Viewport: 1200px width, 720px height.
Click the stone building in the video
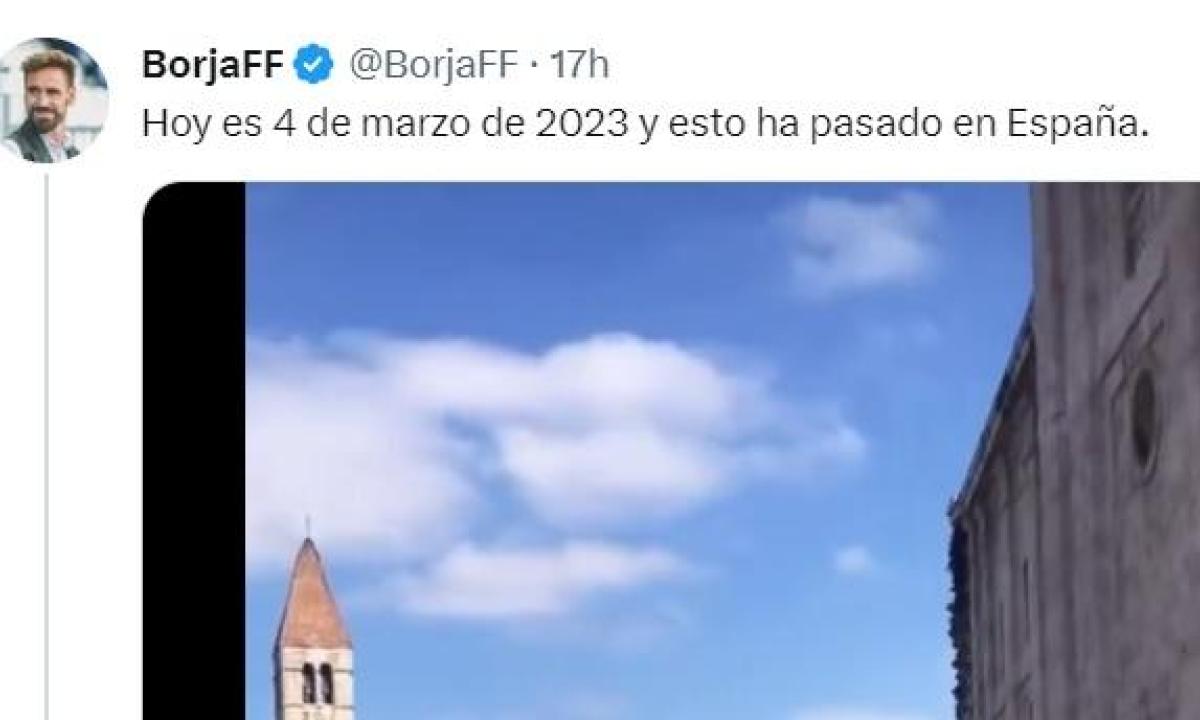tap(1075, 450)
